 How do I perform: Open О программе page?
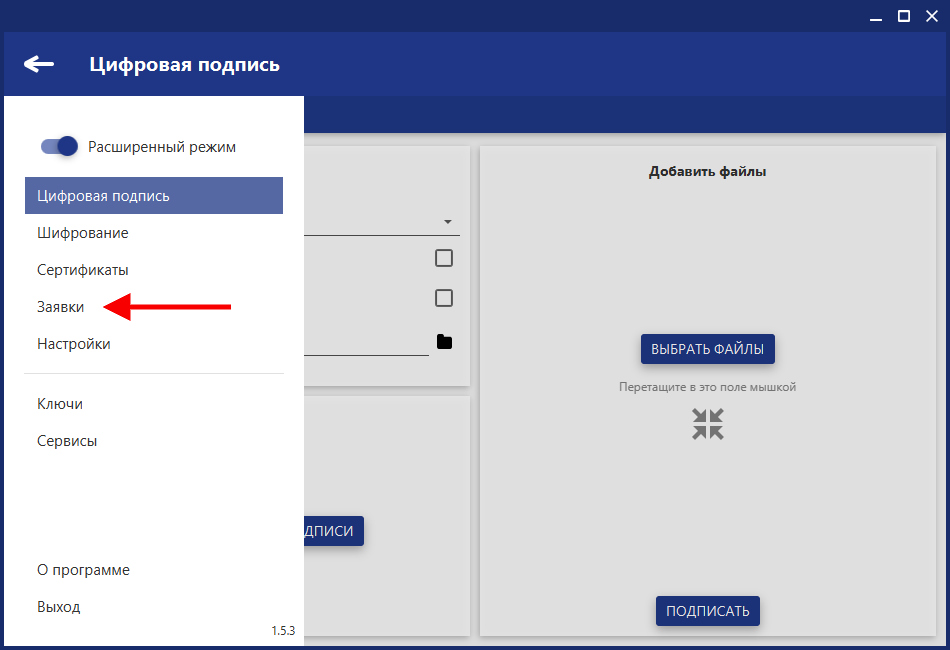click(83, 570)
